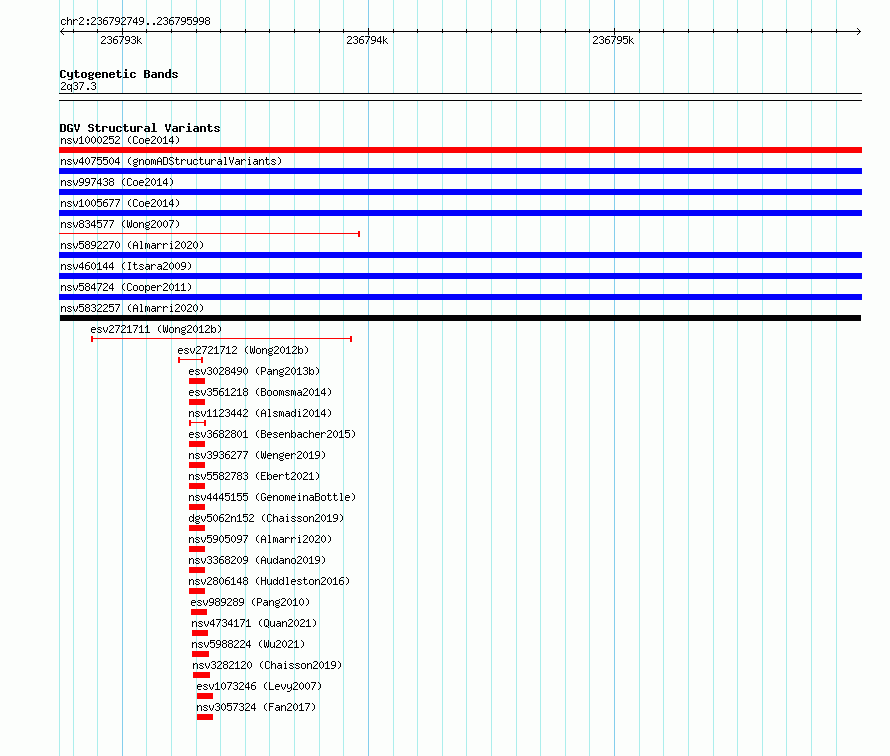The image size is (890, 756).
Task: Select the nsv5832257 (Almarri2020) label
Action: point(132,308)
